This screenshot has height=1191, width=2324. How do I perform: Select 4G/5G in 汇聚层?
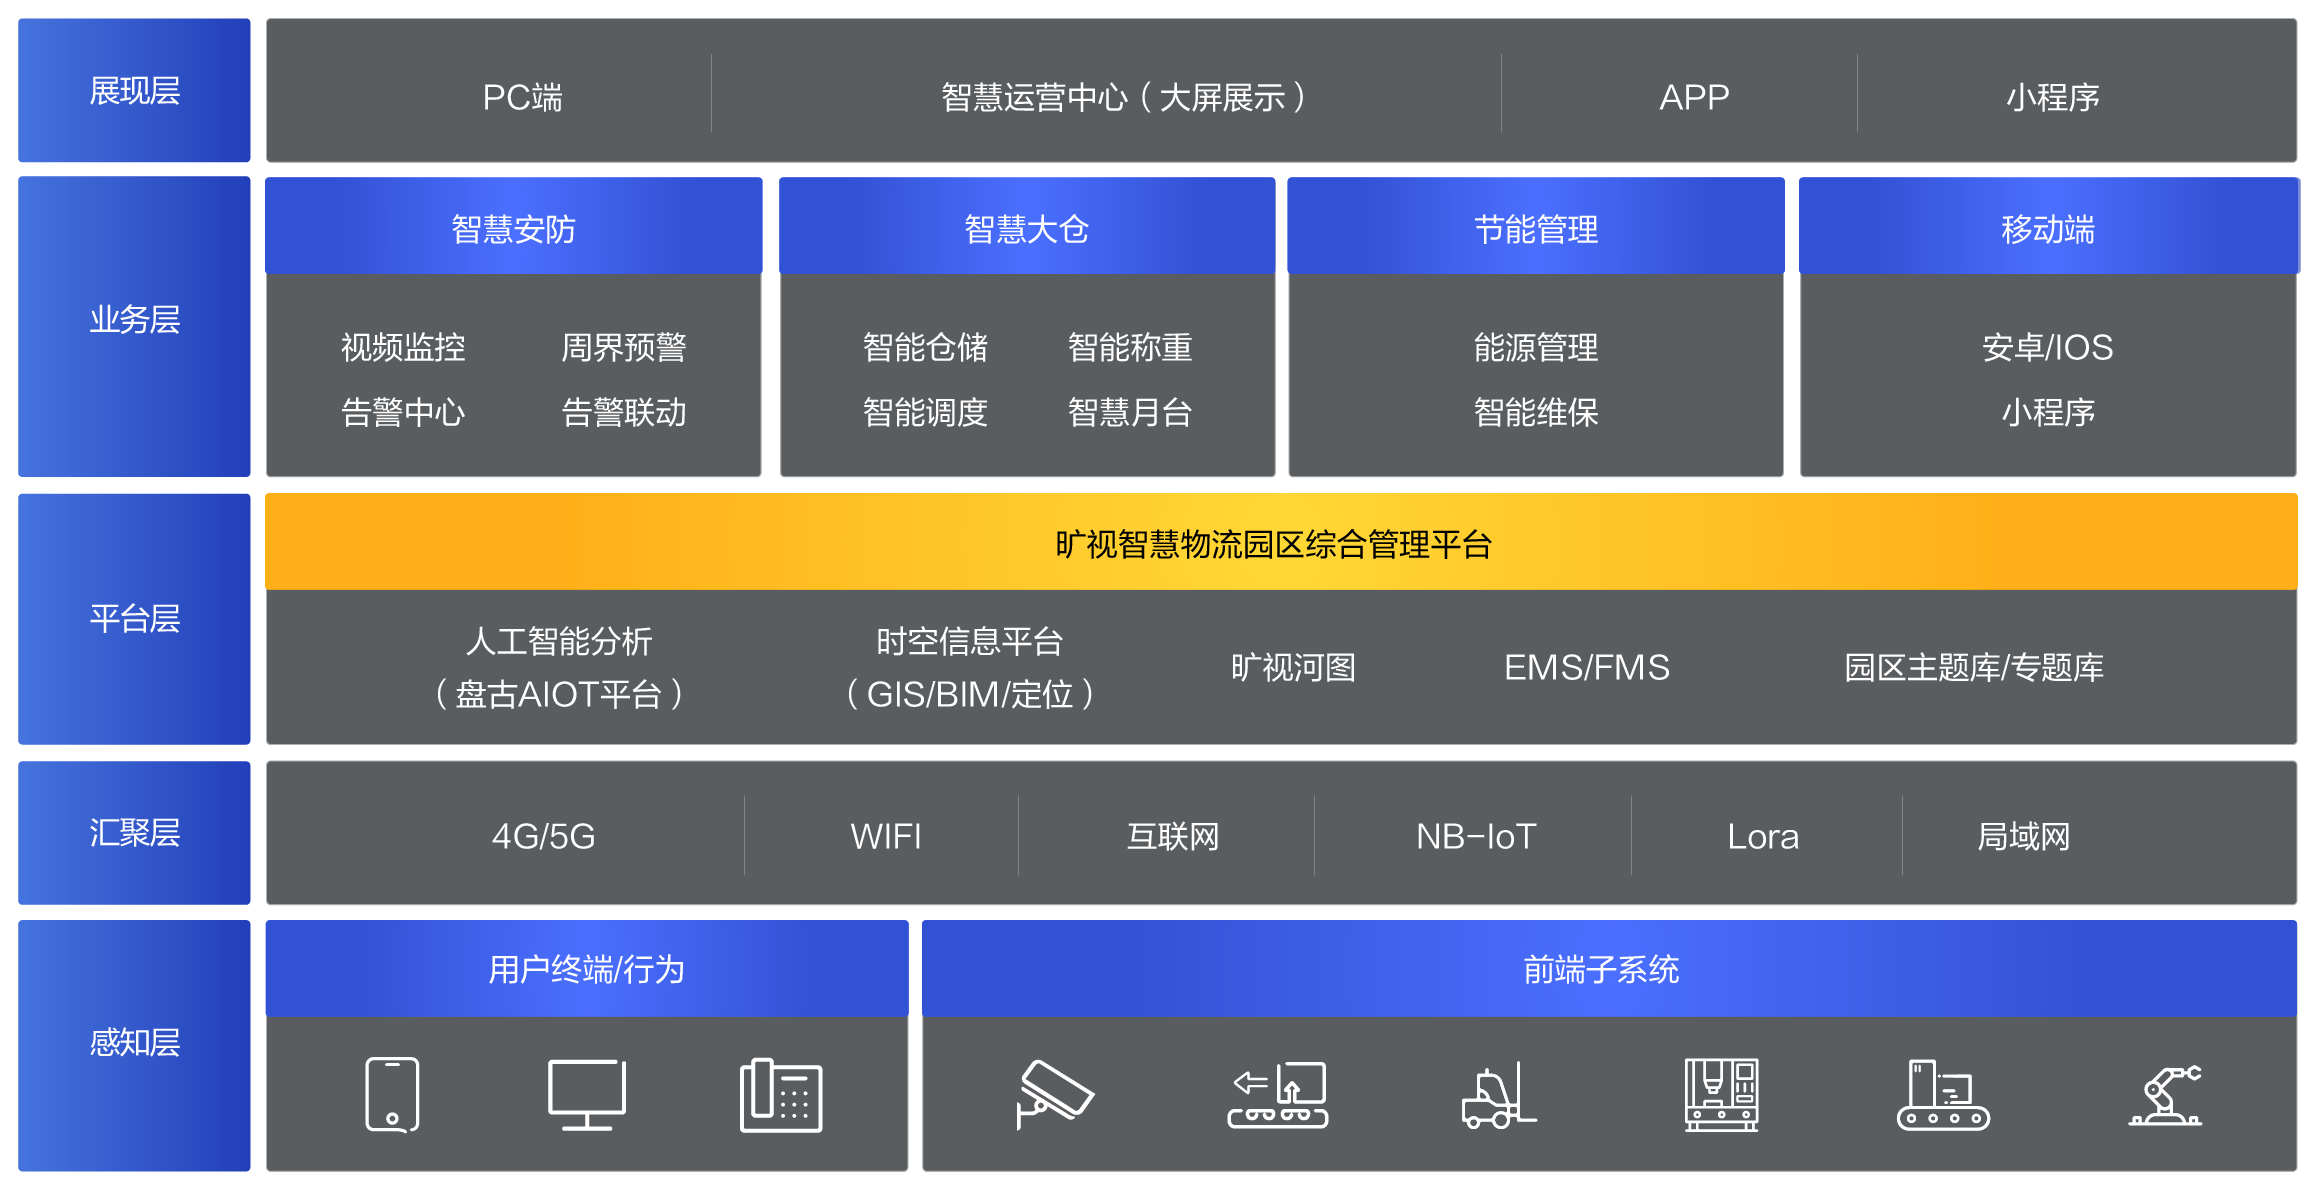[x=543, y=836]
